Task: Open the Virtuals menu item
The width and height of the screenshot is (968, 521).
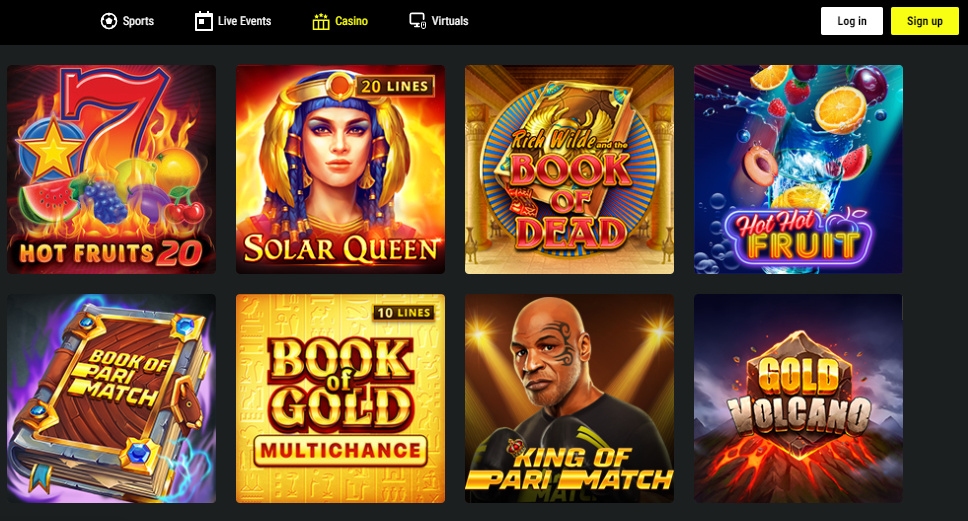Action: pos(439,21)
